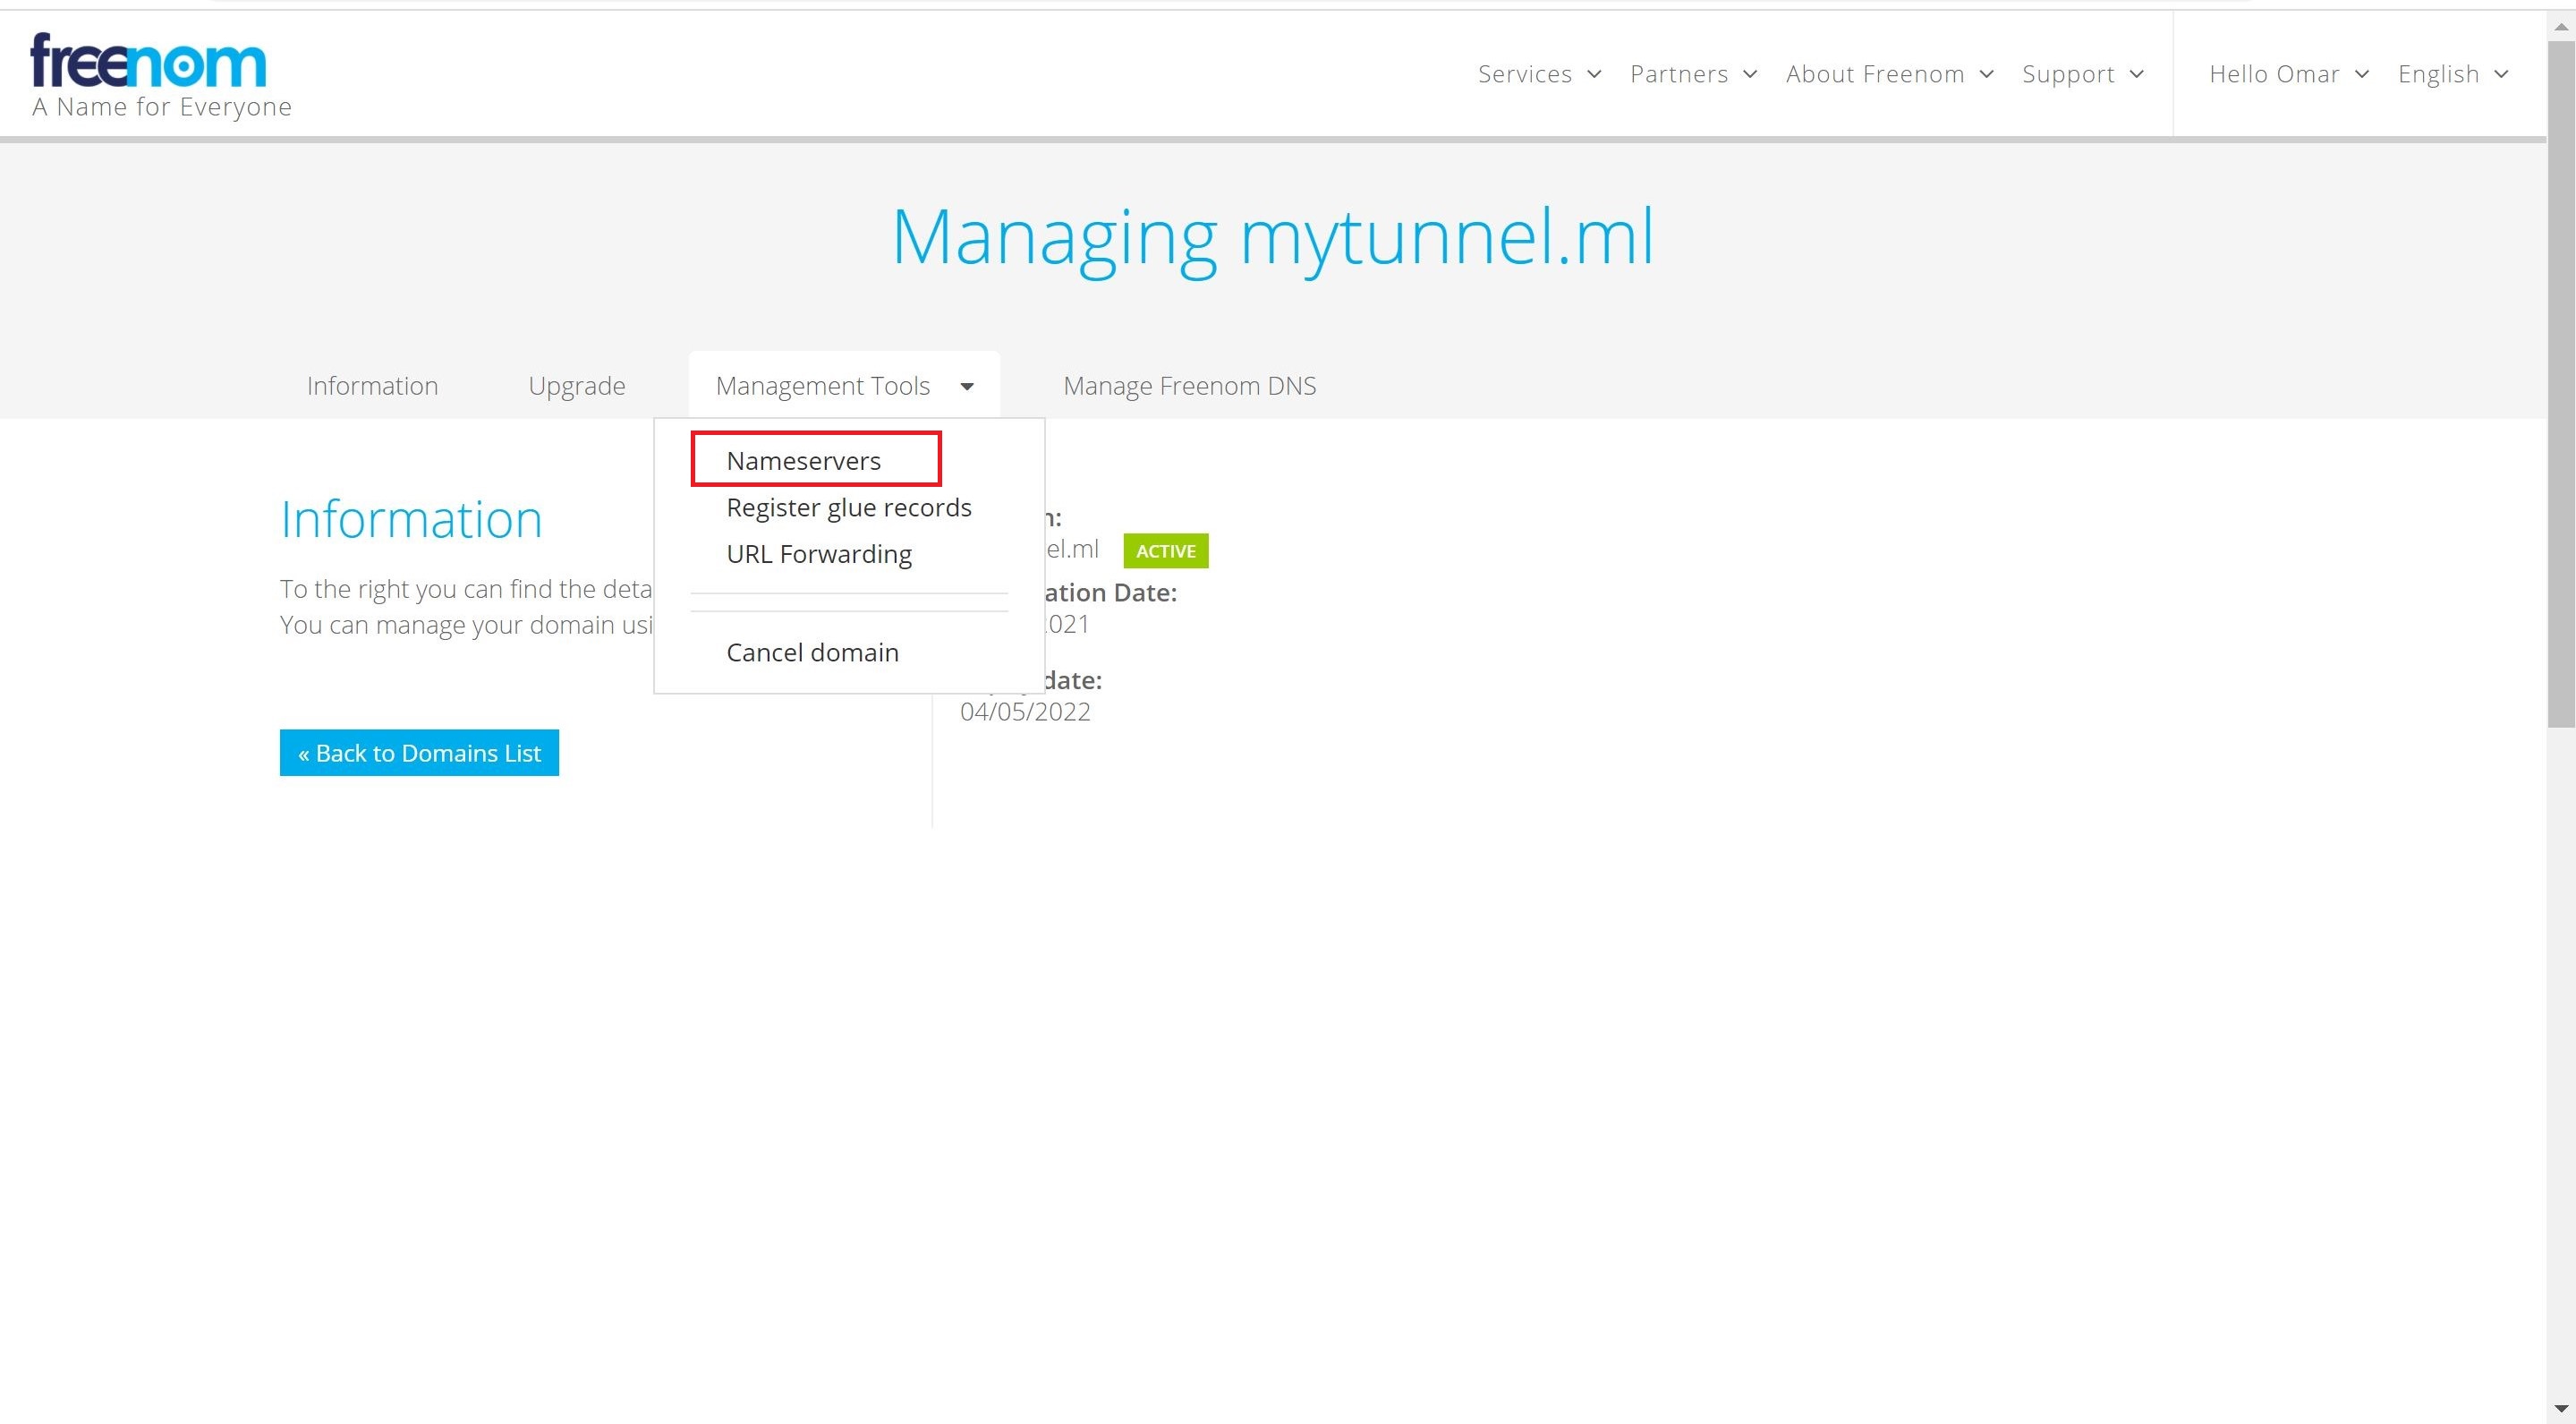Collapse the Management Tools dropdown tab
The width and height of the screenshot is (2576, 1424).
(x=844, y=386)
